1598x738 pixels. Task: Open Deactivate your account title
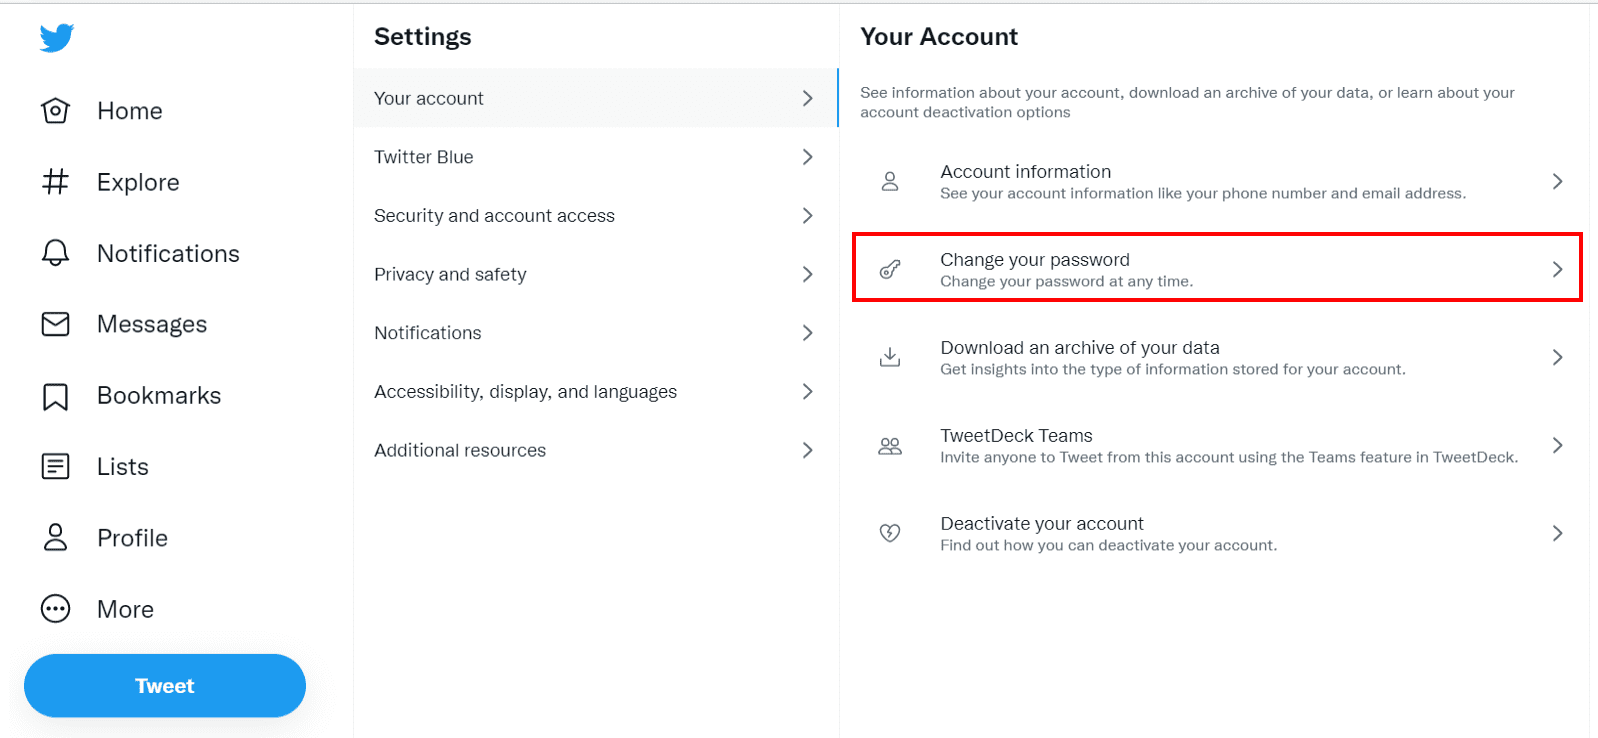pos(1042,524)
